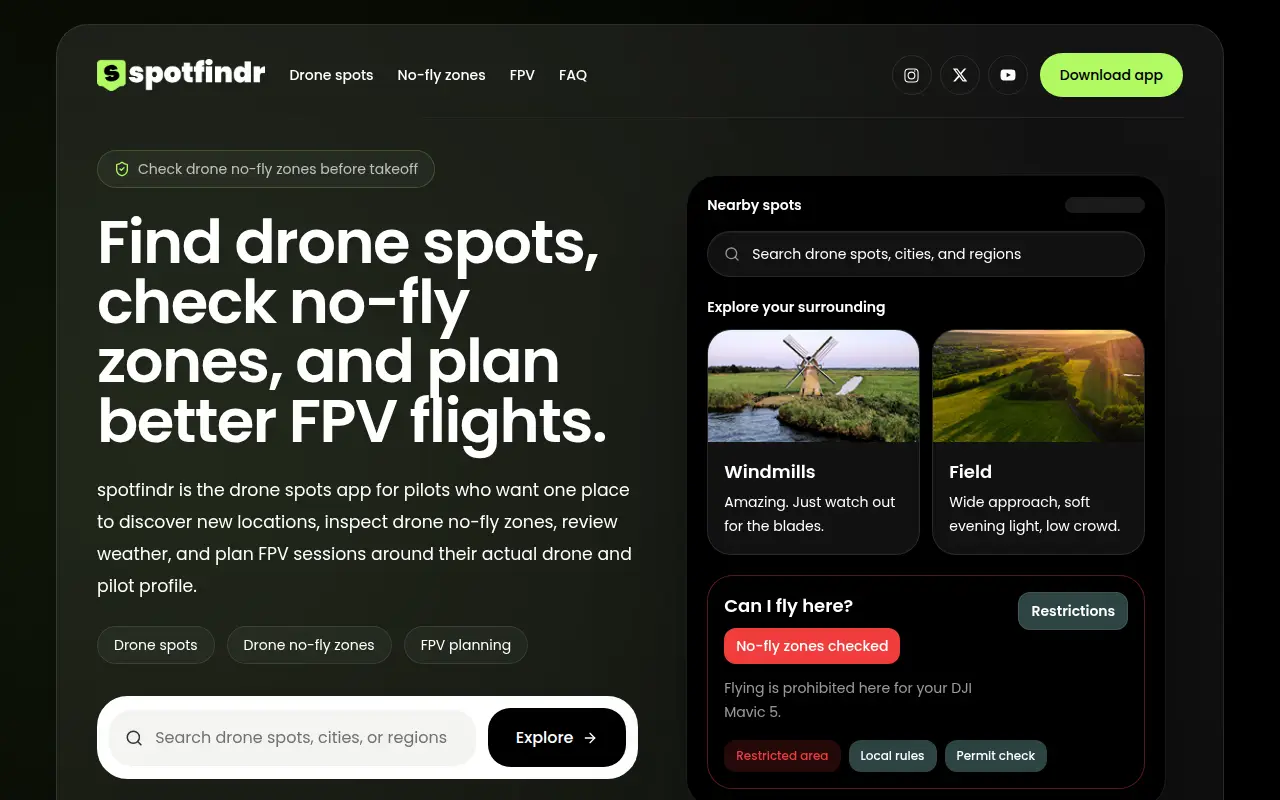Click the 'Find drone spots' main headline
Image resolution: width=1280 pixels, height=800 pixels.
[352, 332]
